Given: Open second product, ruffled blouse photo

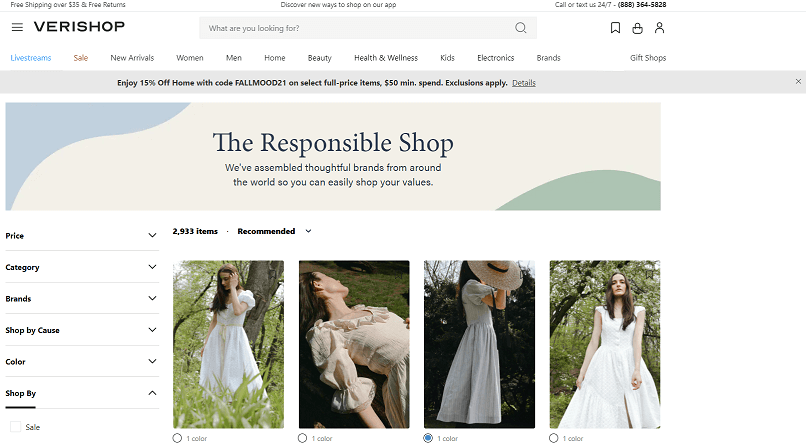Looking at the screenshot, I should (x=354, y=344).
